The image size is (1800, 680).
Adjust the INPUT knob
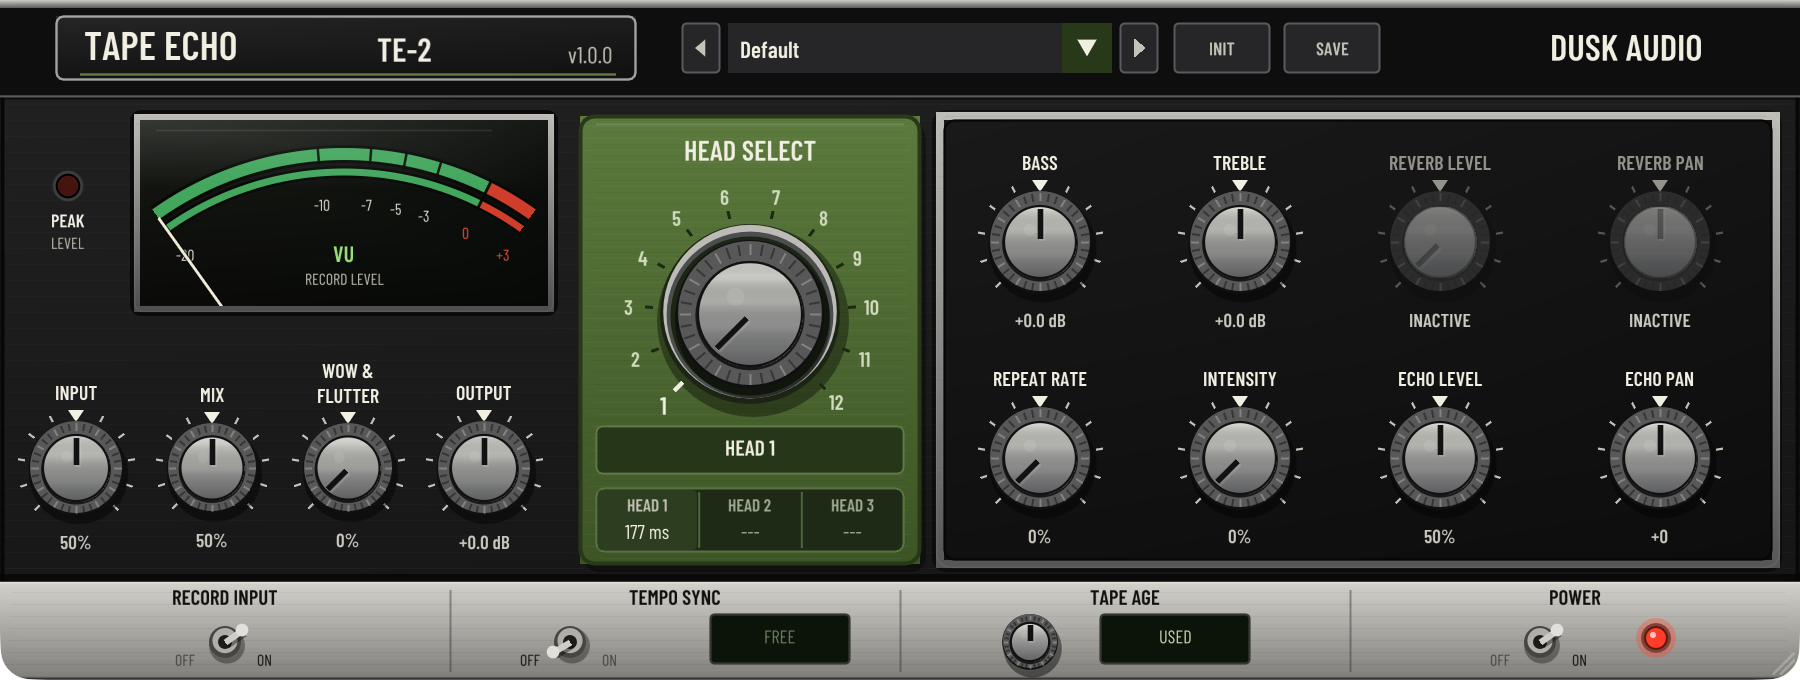click(x=76, y=467)
